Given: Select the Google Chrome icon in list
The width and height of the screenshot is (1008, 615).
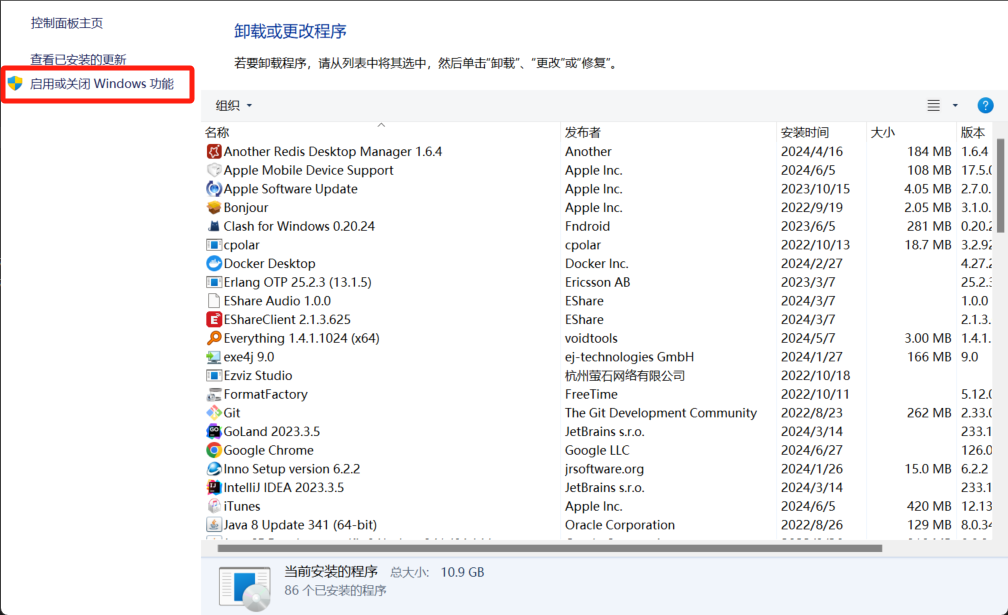Looking at the screenshot, I should coord(213,450).
